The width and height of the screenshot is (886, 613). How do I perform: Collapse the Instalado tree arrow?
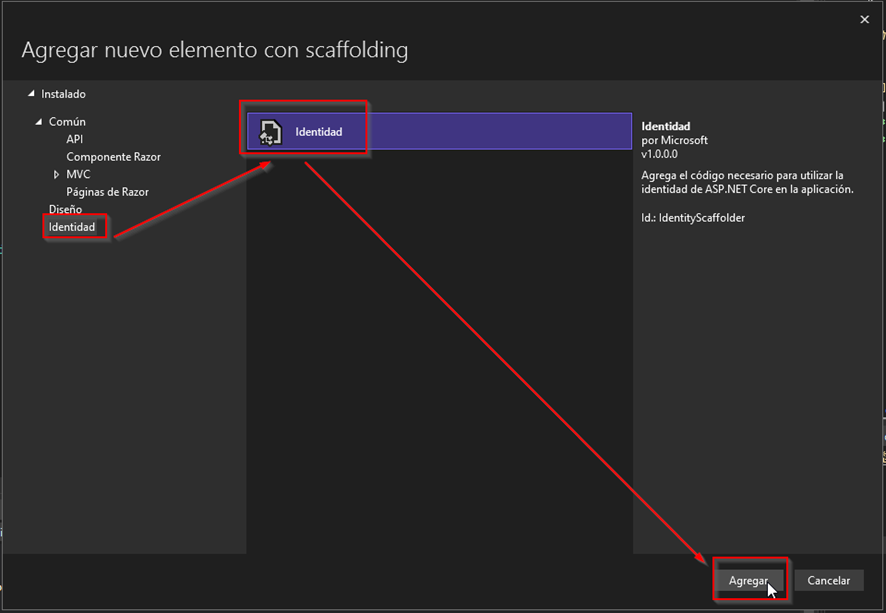point(32,94)
